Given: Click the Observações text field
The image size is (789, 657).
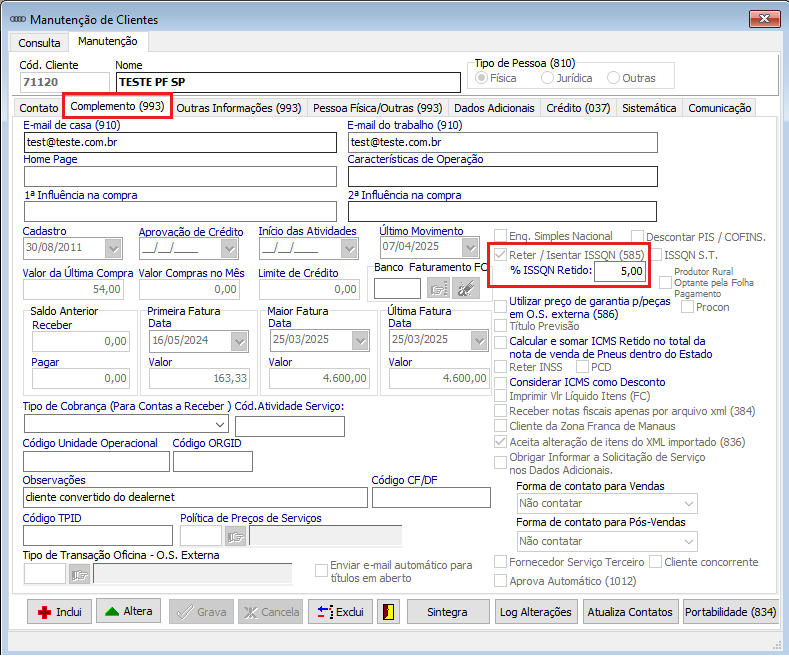Looking at the screenshot, I should pos(195,498).
